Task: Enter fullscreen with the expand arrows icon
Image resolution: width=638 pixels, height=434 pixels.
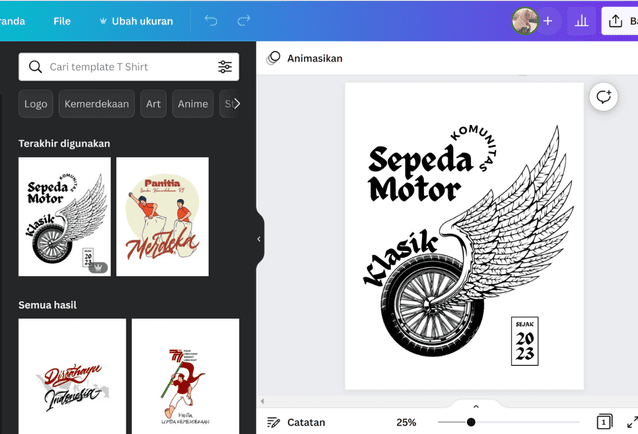Action: point(631,422)
